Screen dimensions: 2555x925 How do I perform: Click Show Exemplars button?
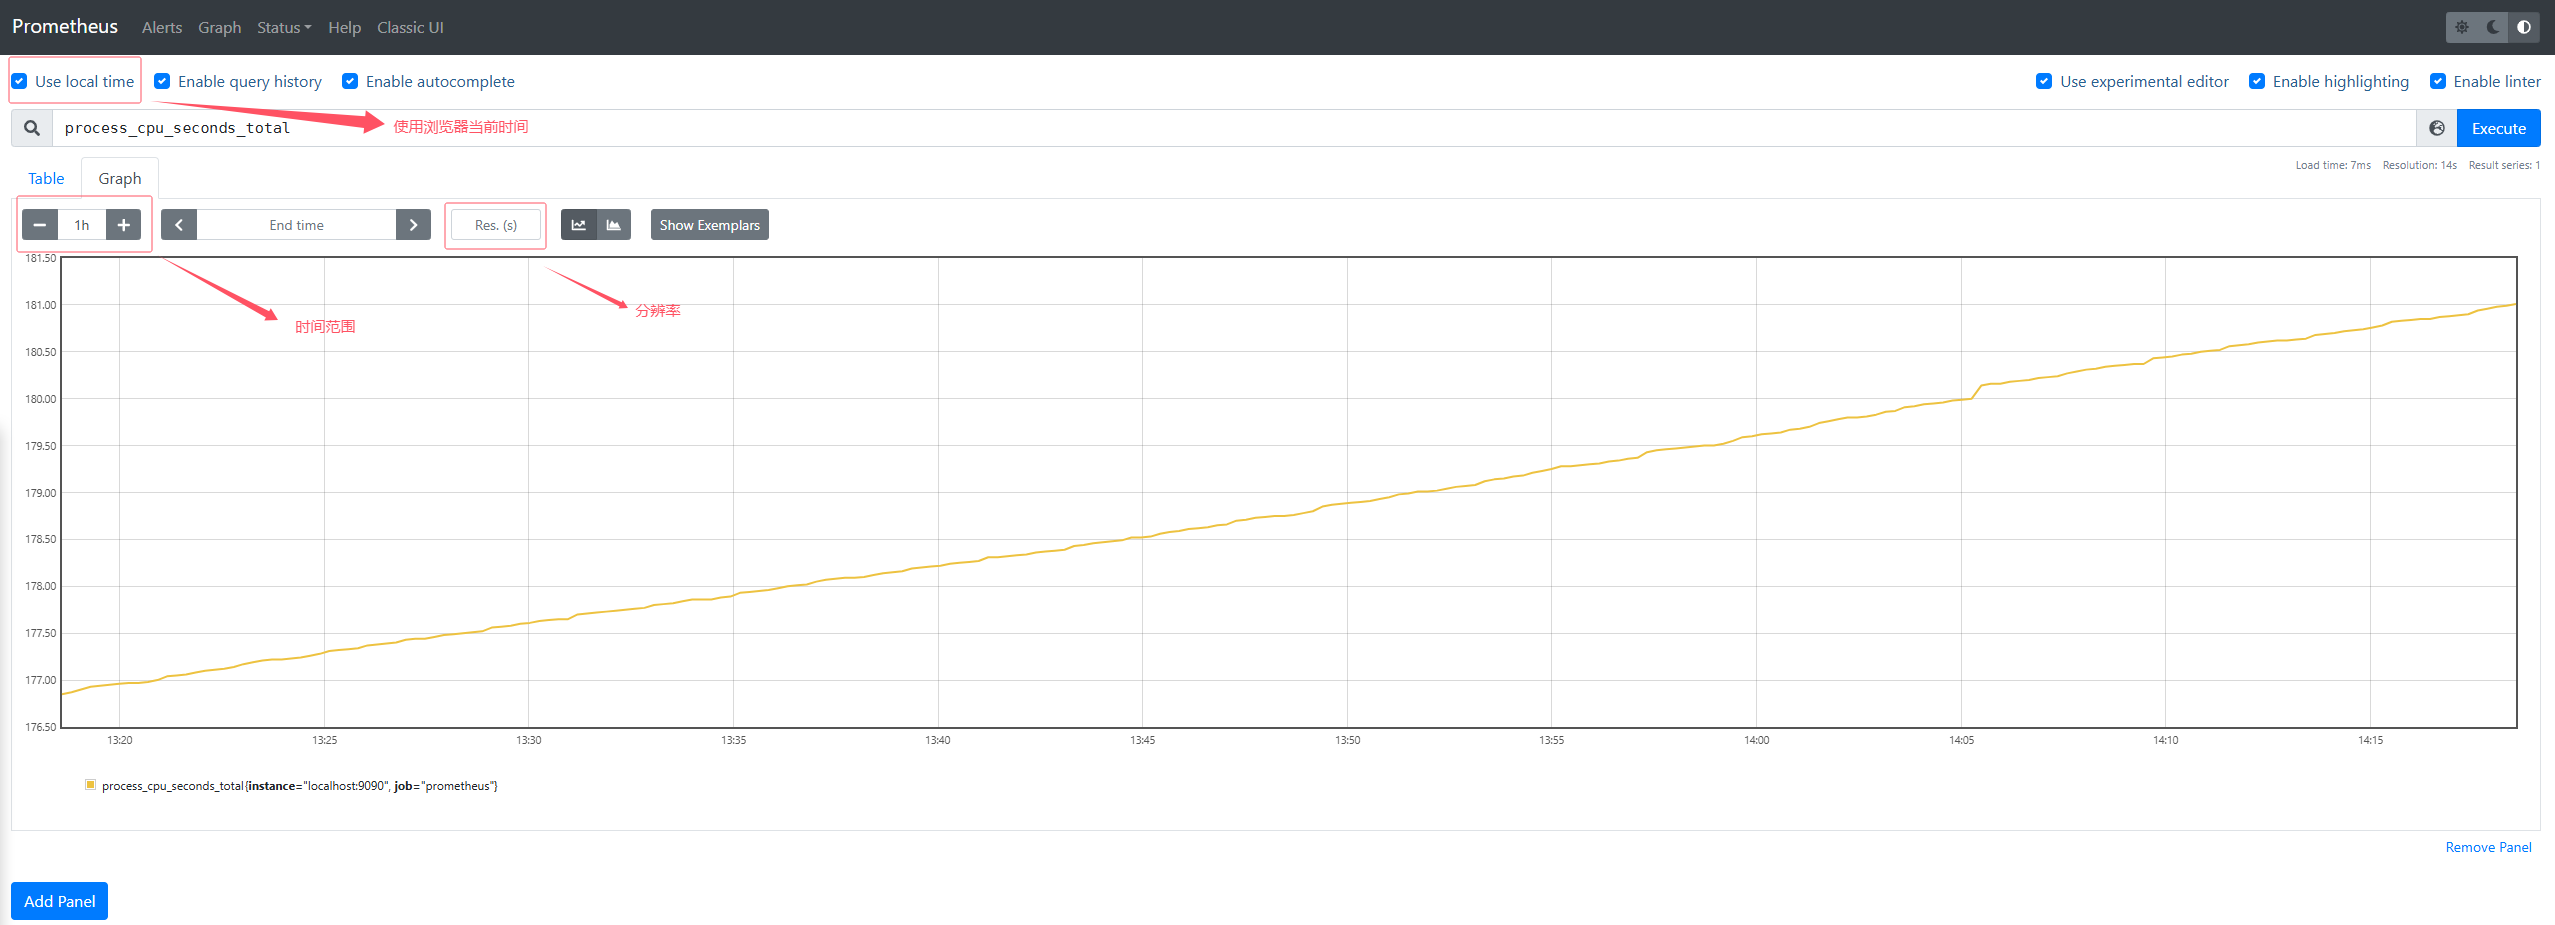(x=710, y=225)
